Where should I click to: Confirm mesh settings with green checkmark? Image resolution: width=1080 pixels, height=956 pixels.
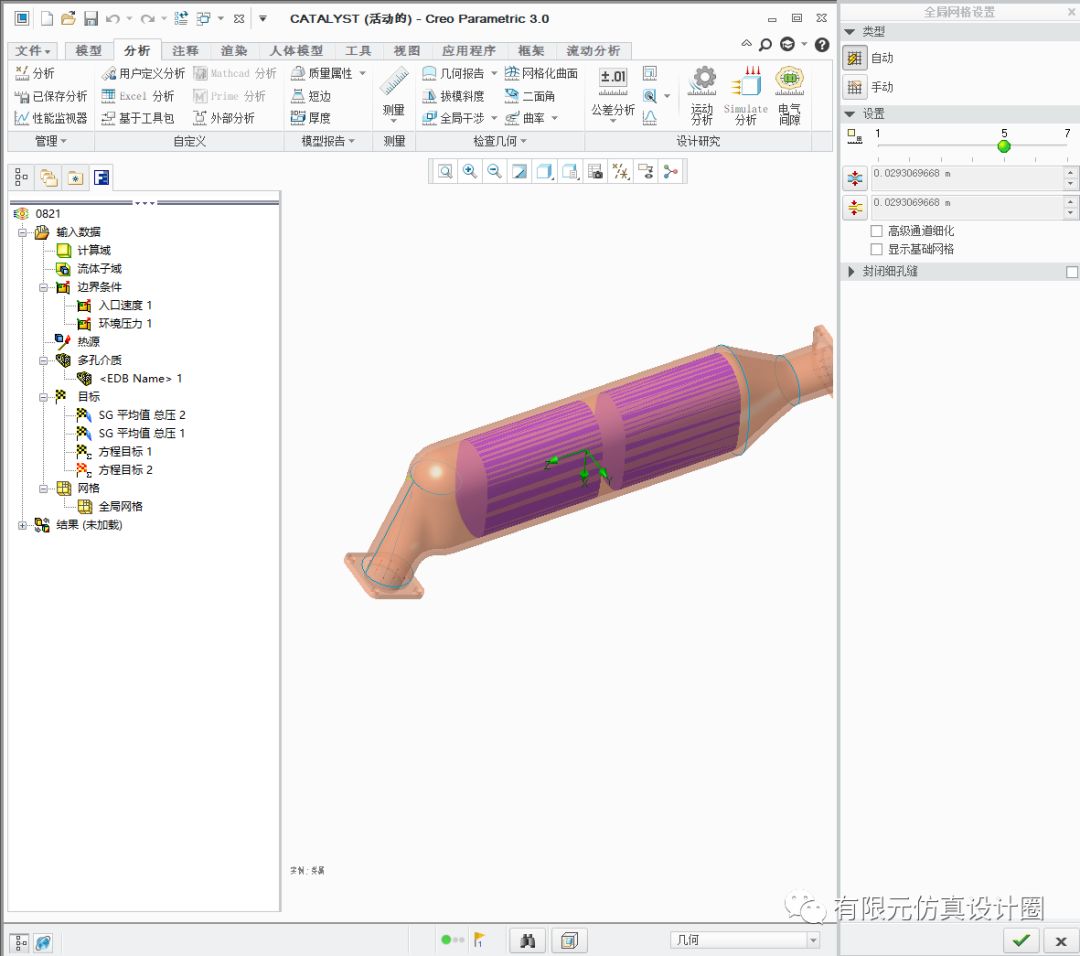[x=1020, y=940]
